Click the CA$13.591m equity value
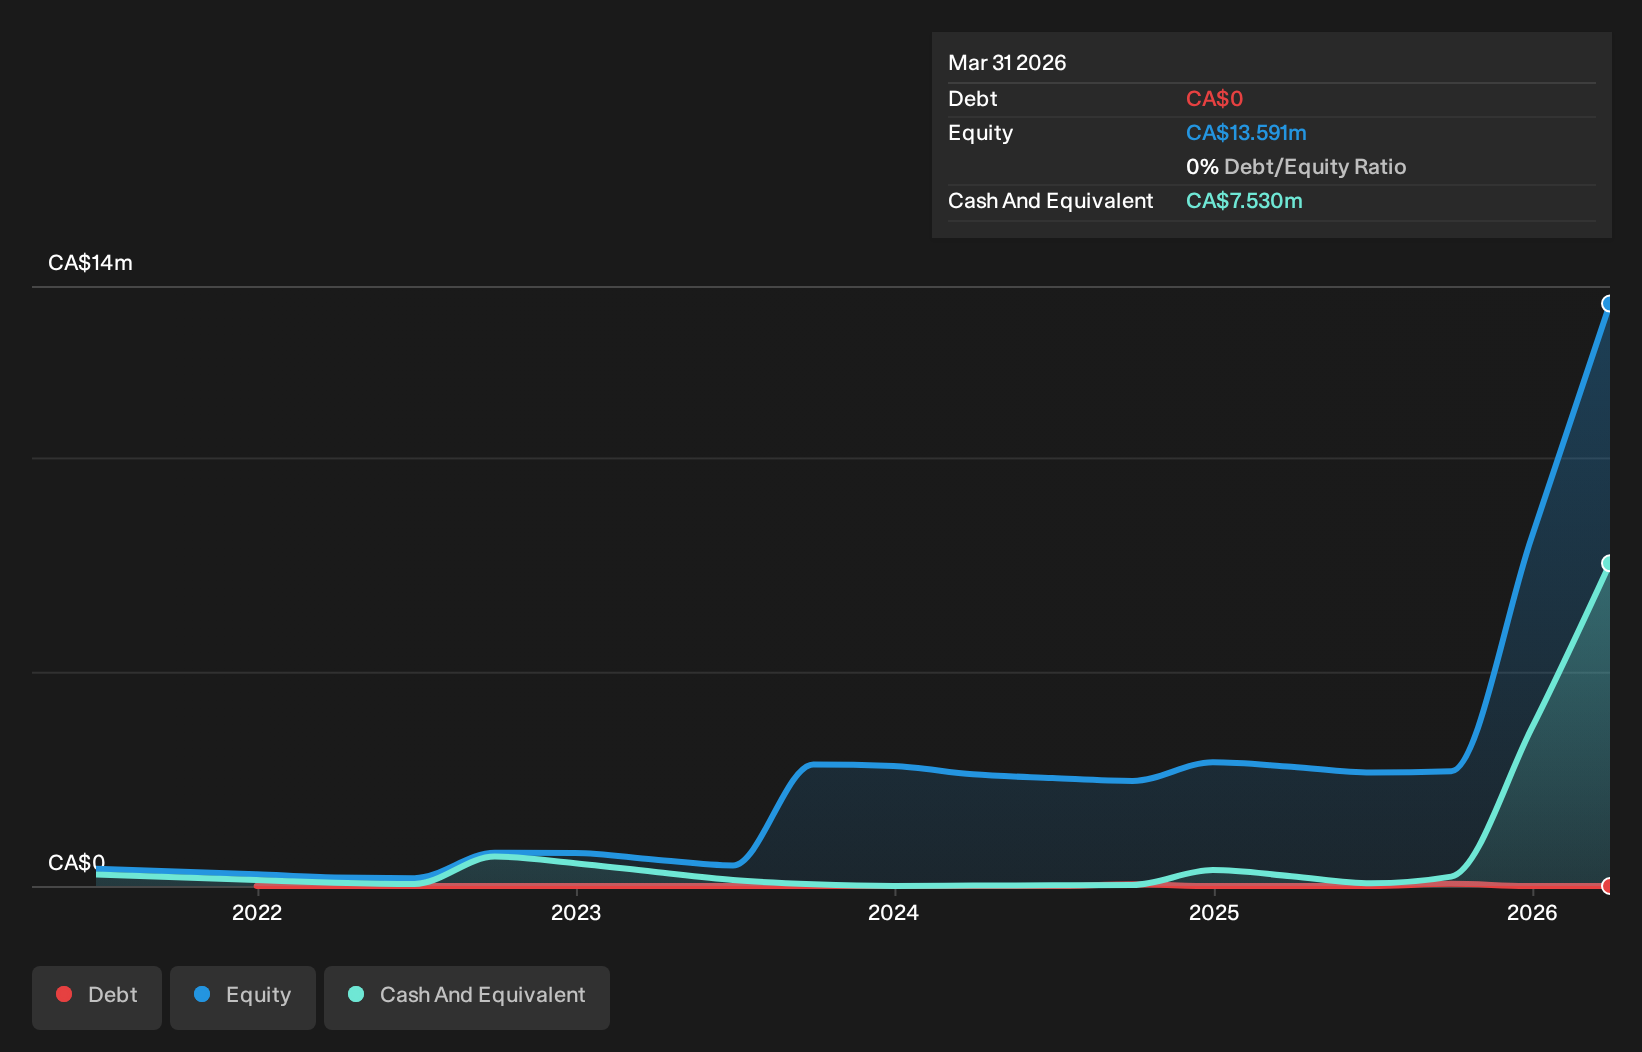 point(1246,133)
